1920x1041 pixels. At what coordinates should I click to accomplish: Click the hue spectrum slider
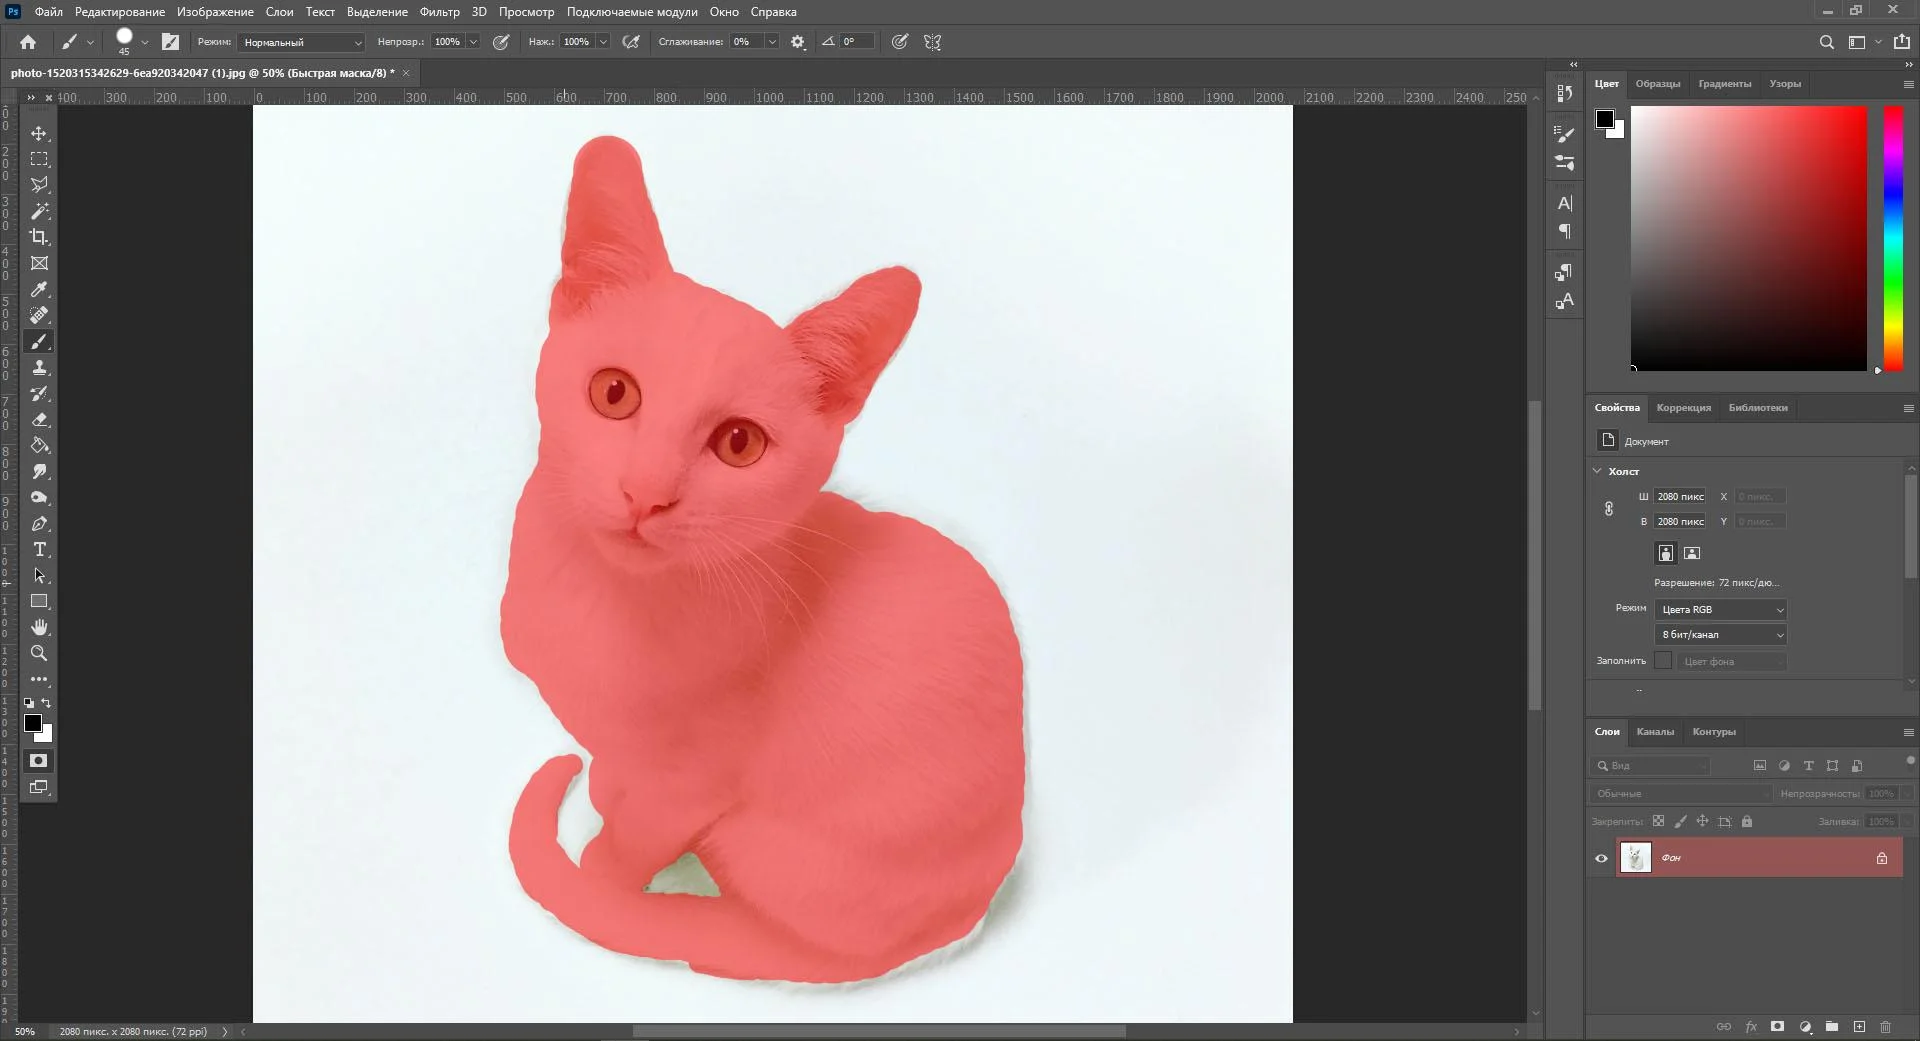pyautogui.click(x=1893, y=238)
